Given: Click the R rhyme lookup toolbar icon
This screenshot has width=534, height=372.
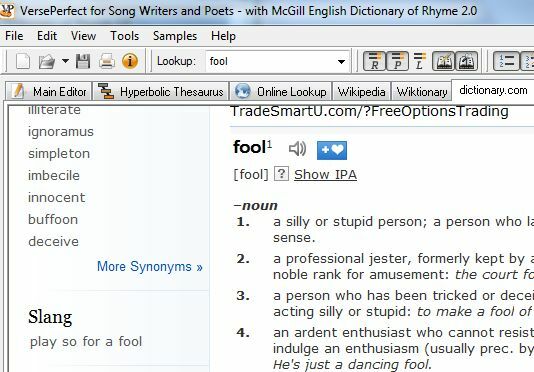Looking at the screenshot, I should coord(374,61).
